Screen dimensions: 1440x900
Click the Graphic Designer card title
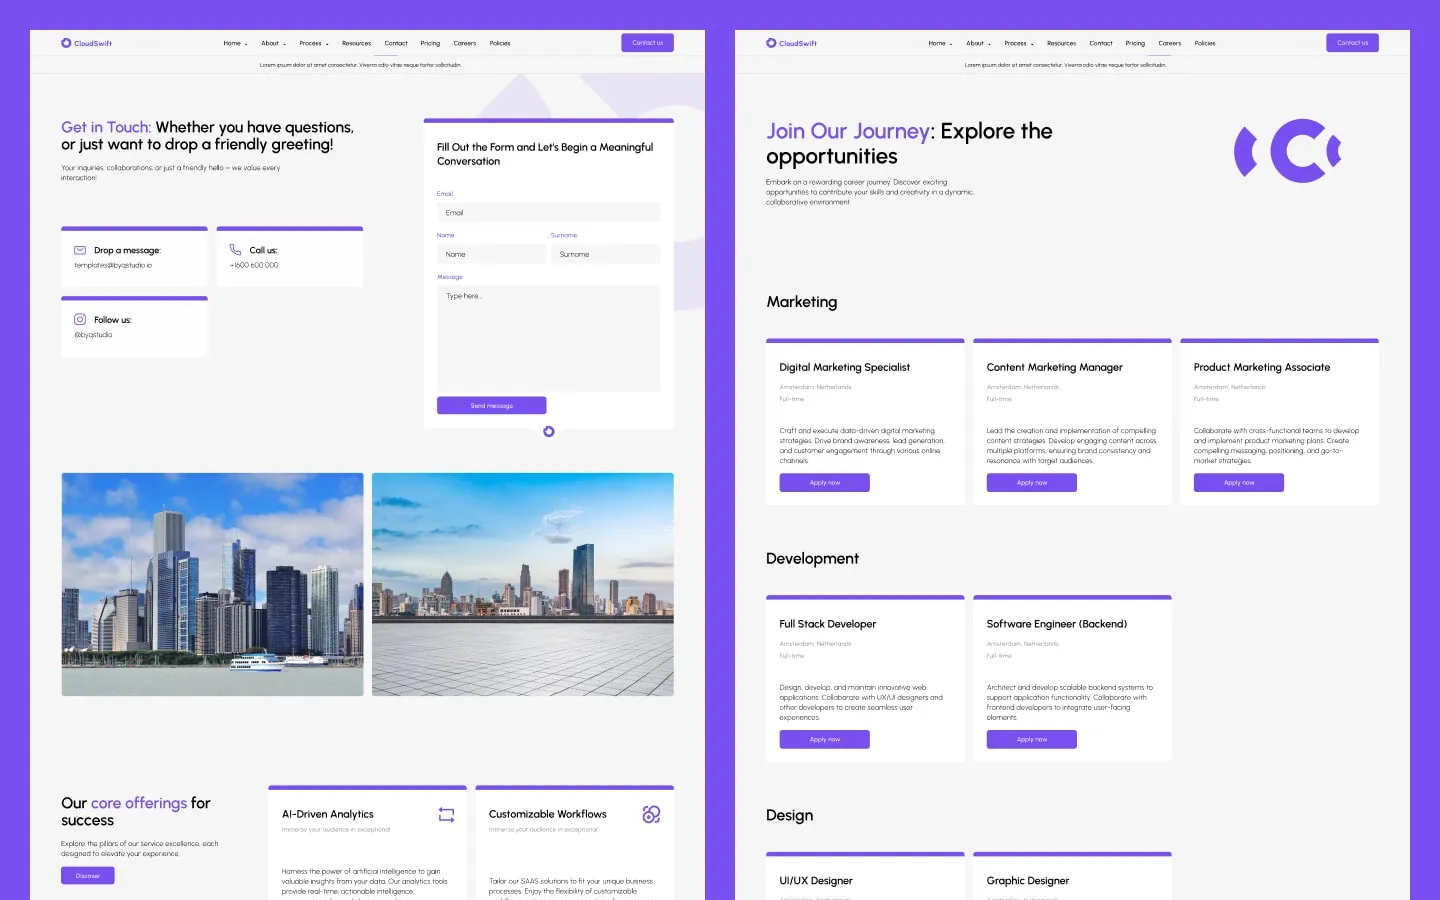(1028, 881)
